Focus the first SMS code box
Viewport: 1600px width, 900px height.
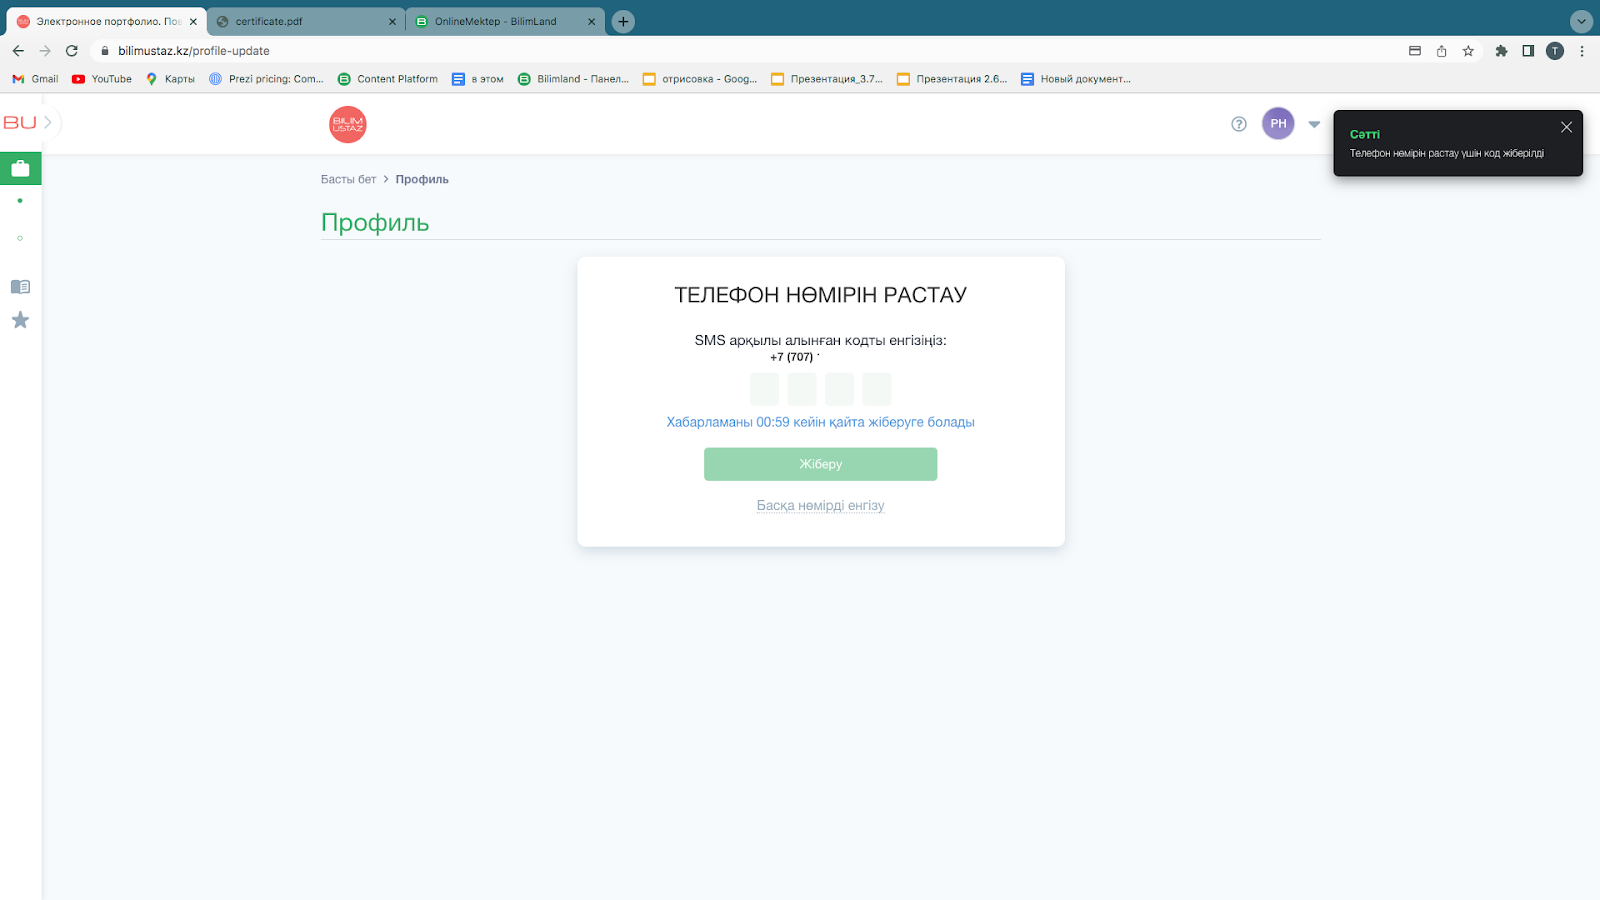coord(765,389)
